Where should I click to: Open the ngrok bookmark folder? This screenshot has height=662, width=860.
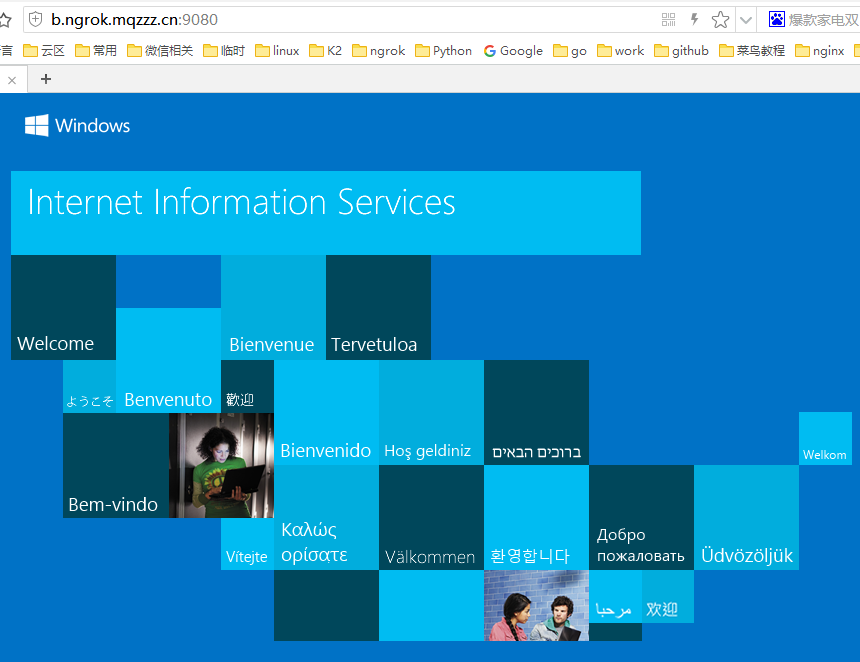tap(378, 51)
